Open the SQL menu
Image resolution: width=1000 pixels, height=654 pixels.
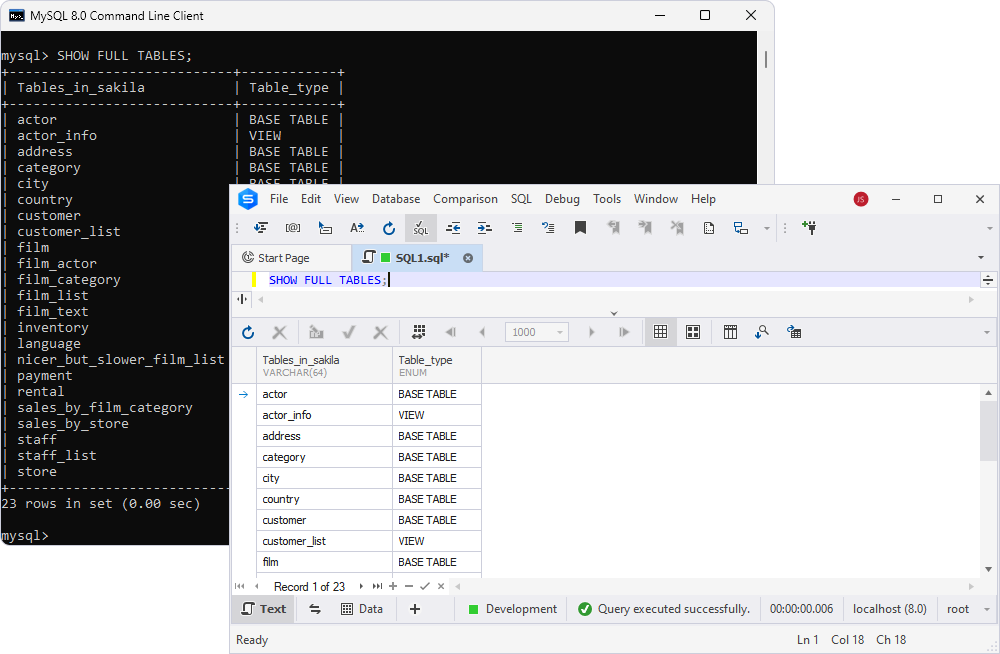click(x=521, y=199)
